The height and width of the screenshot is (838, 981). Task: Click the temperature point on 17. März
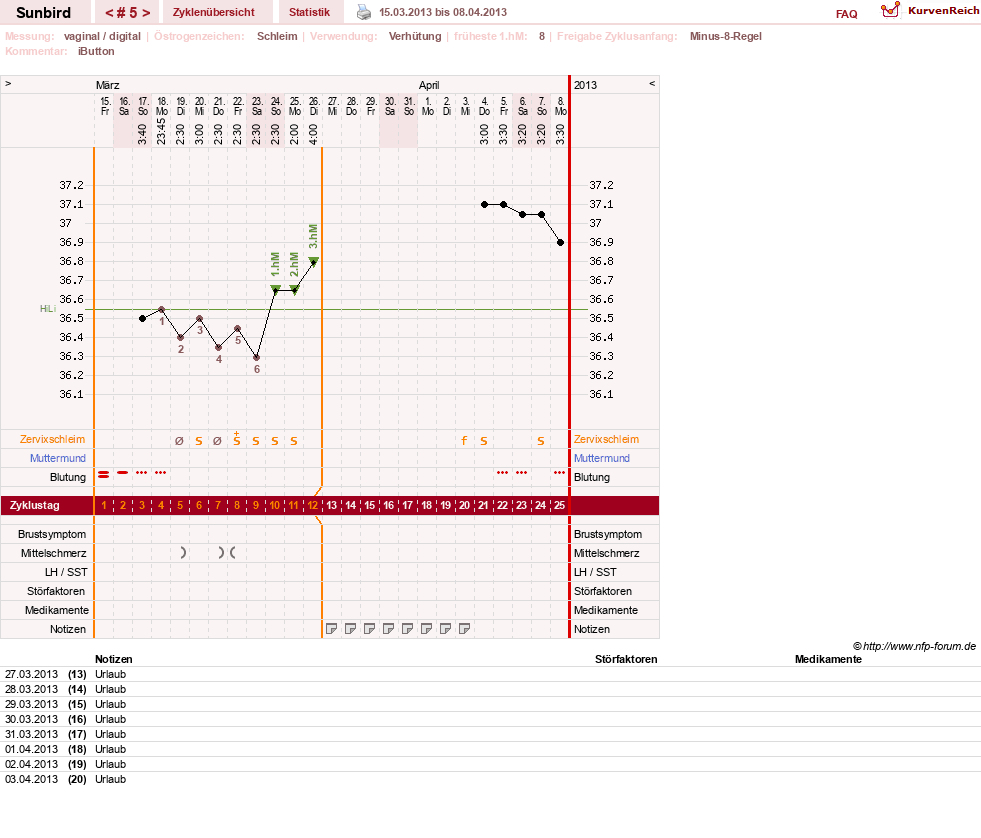click(143, 319)
